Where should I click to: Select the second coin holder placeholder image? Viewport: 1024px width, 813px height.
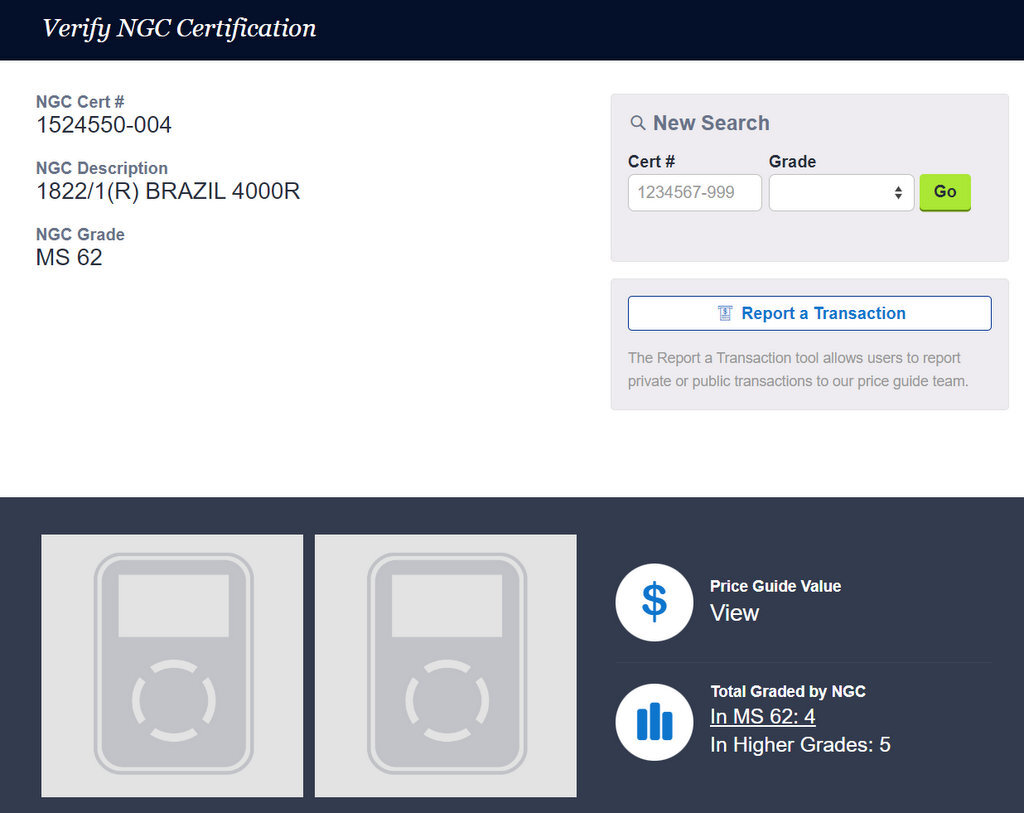[445, 666]
